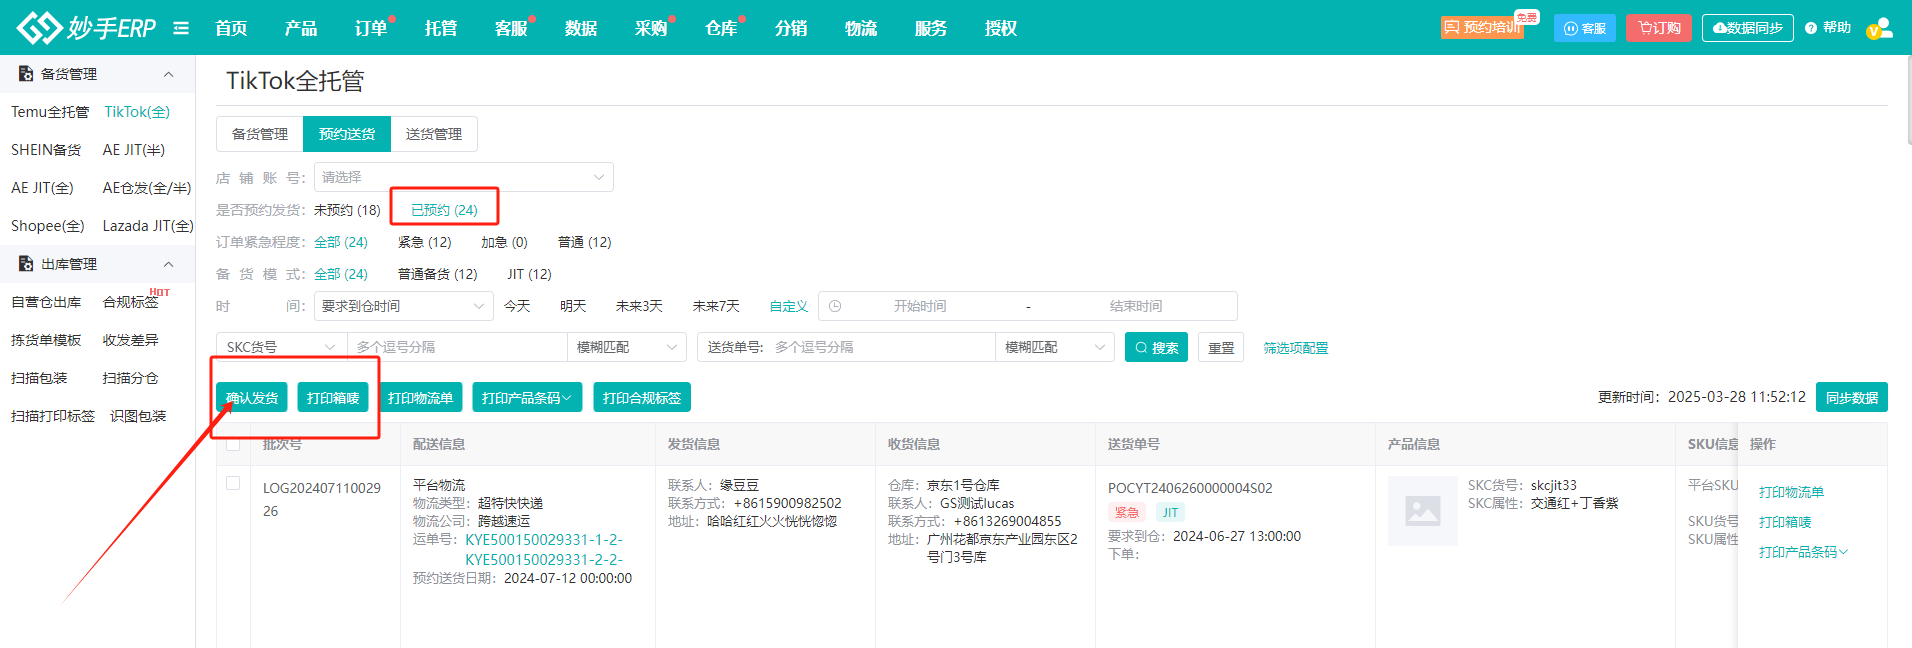This screenshot has width=1912, height=648.
Task: Switch to the 送货管理 tab
Action: (434, 134)
